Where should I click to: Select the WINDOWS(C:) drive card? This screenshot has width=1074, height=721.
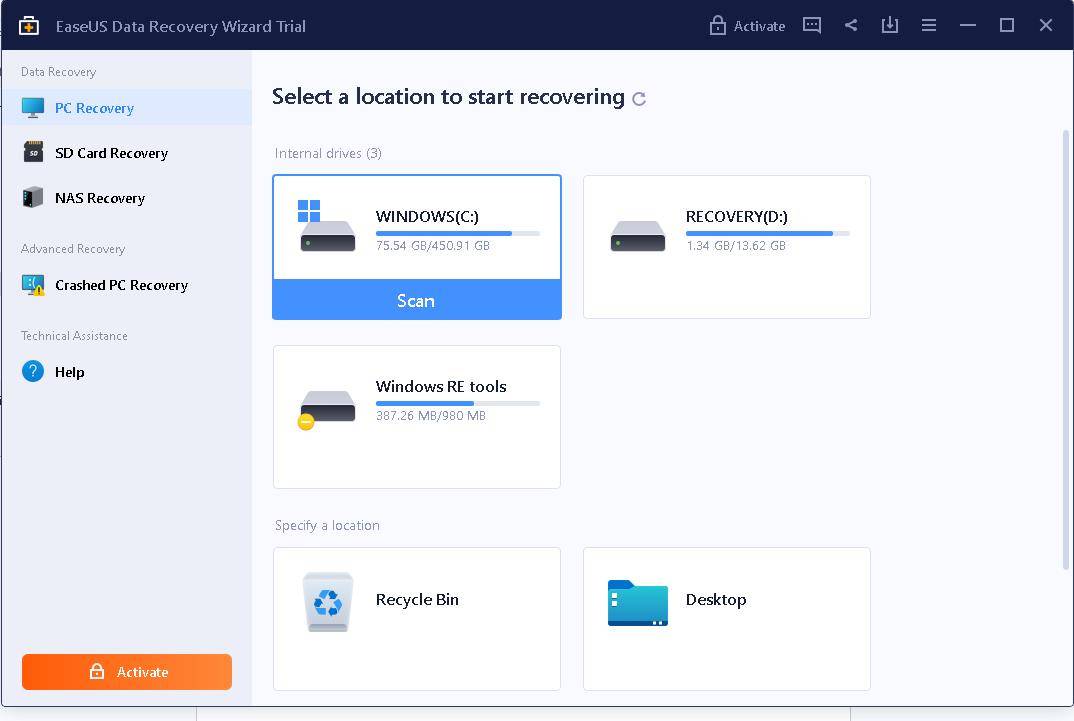[416, 228]
